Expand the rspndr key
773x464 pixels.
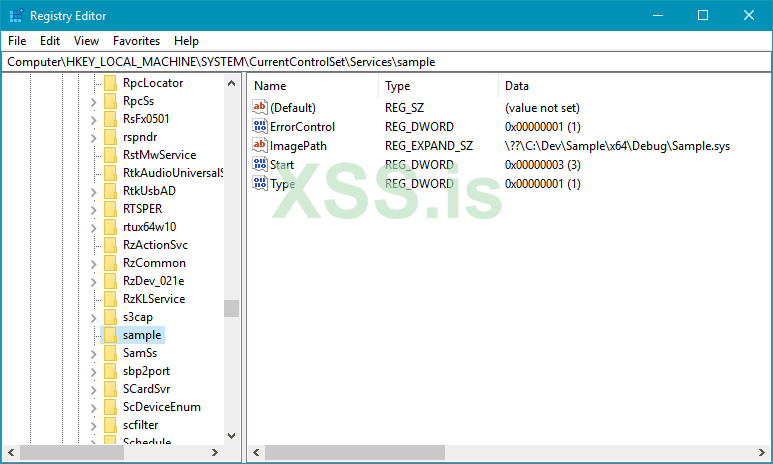click(94, 138)
